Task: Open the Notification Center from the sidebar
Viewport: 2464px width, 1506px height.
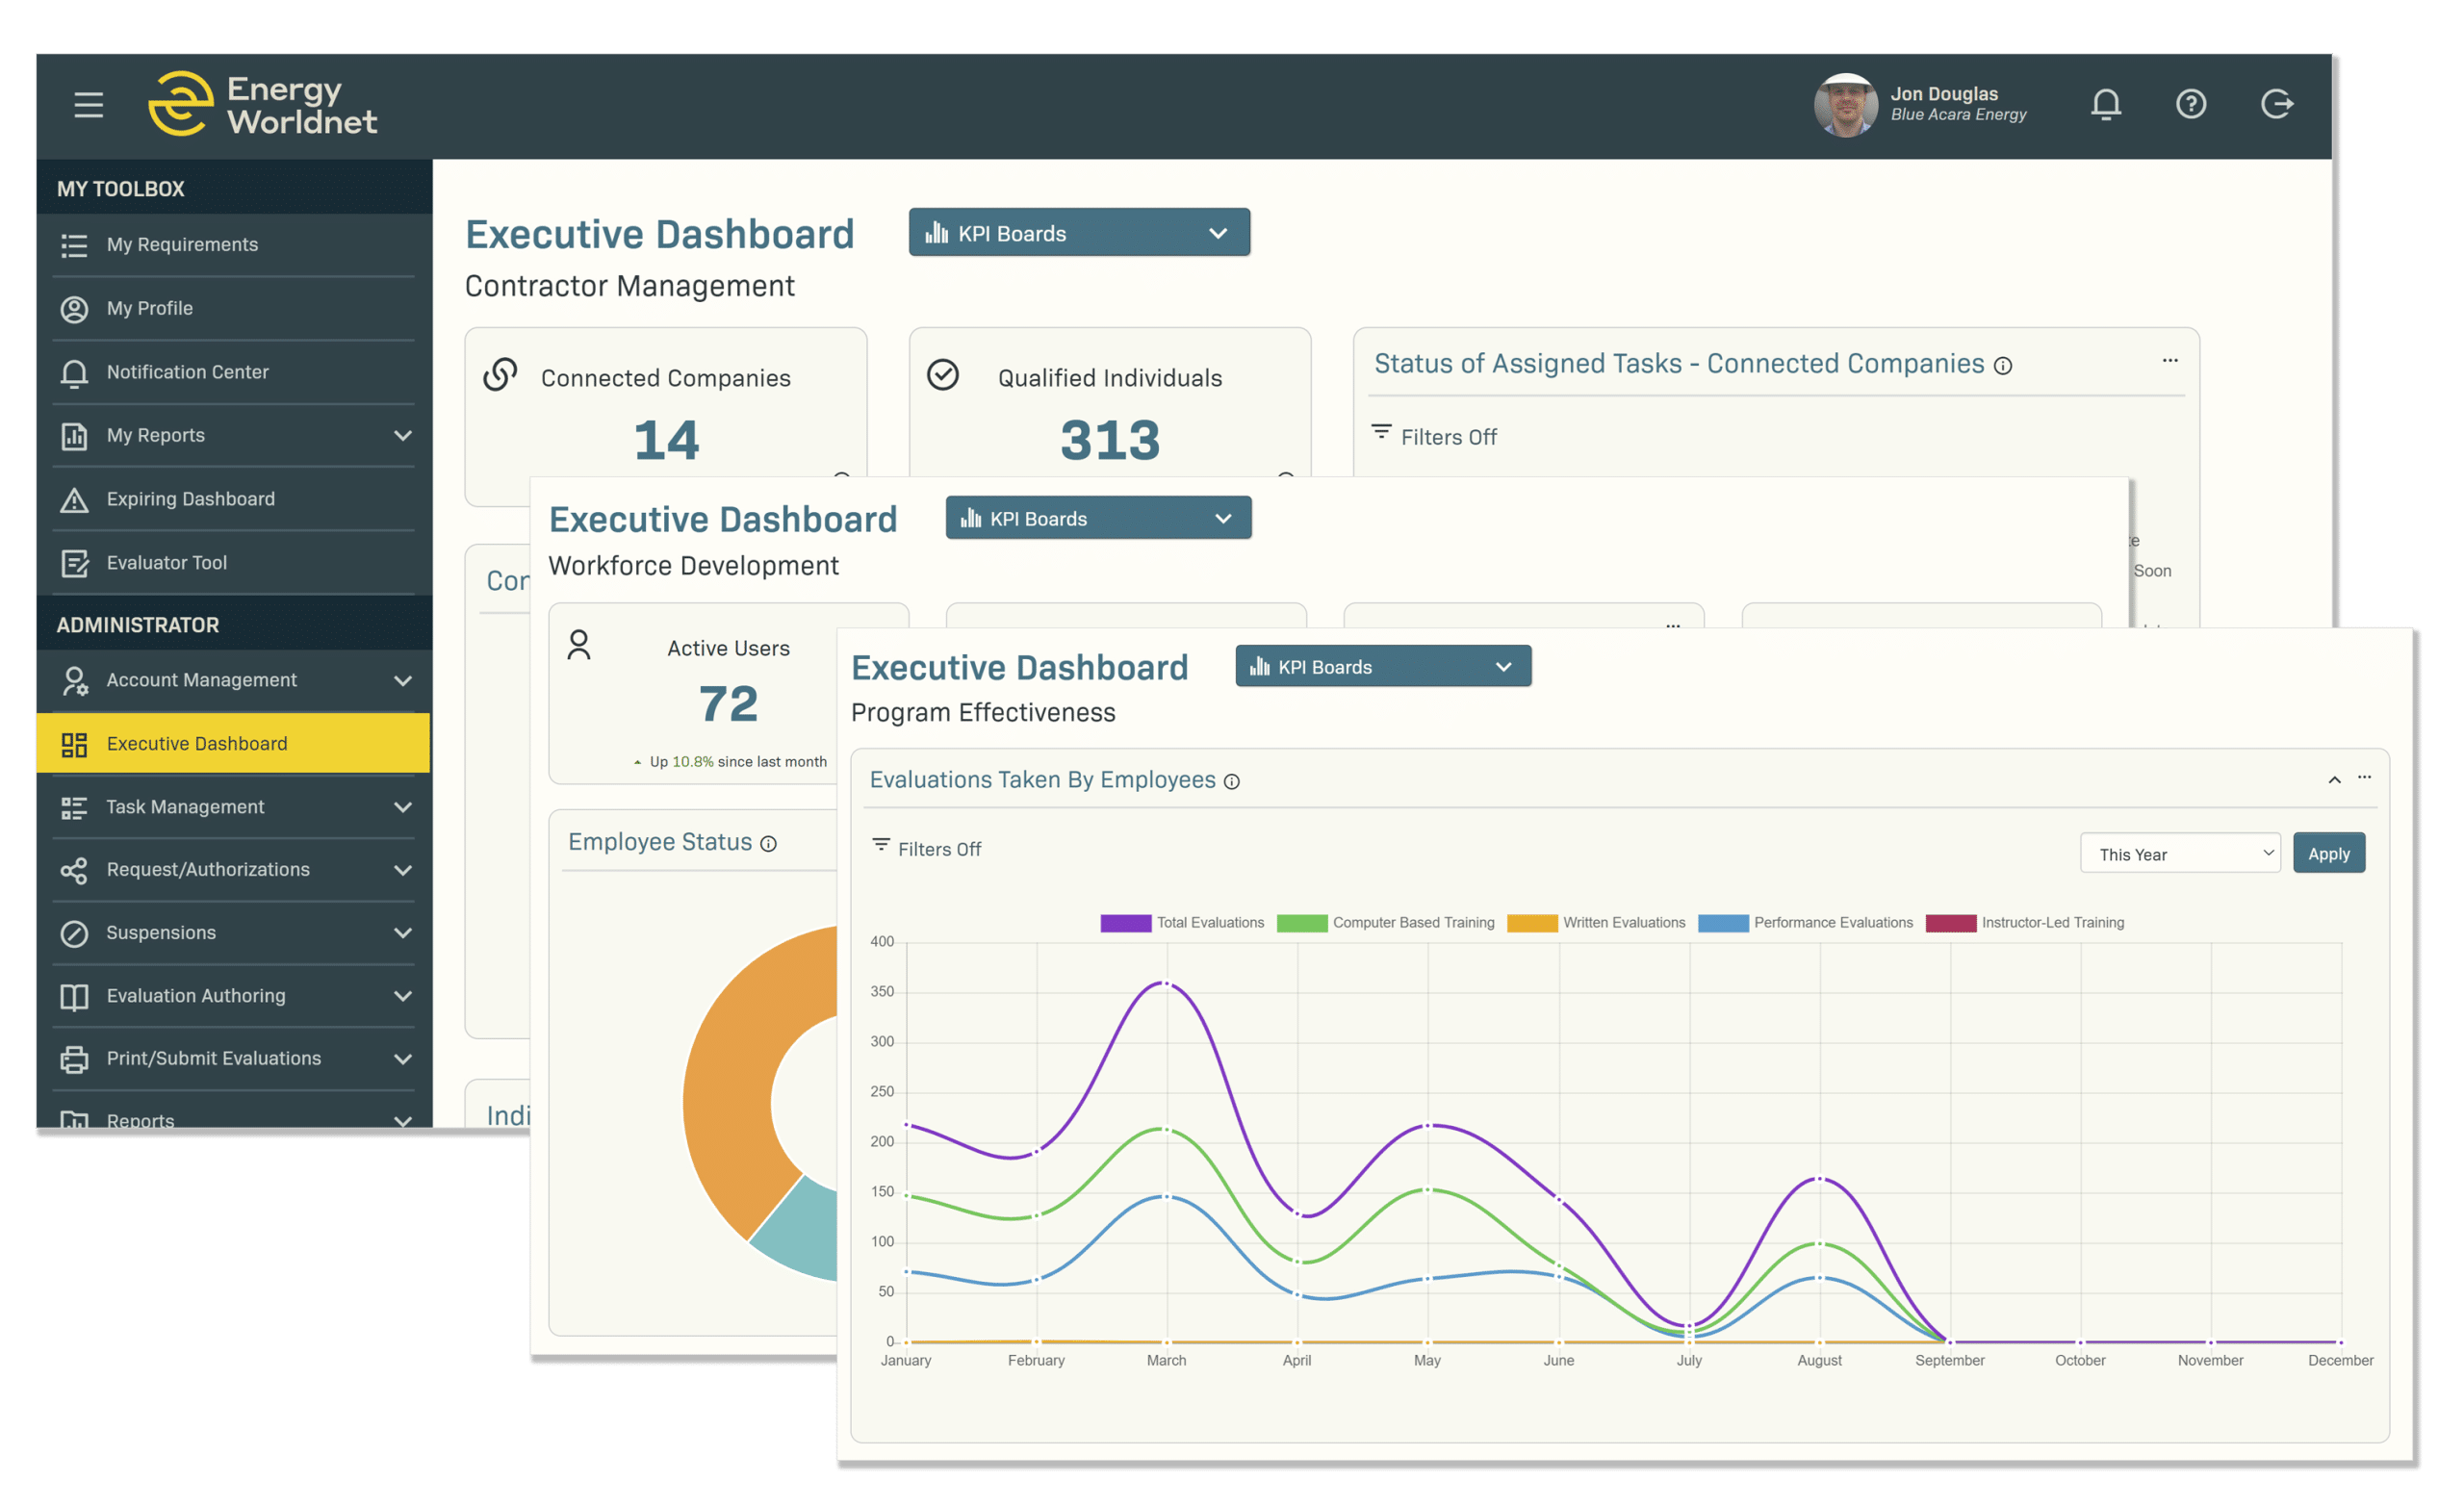Action: [x=187, y=371]
